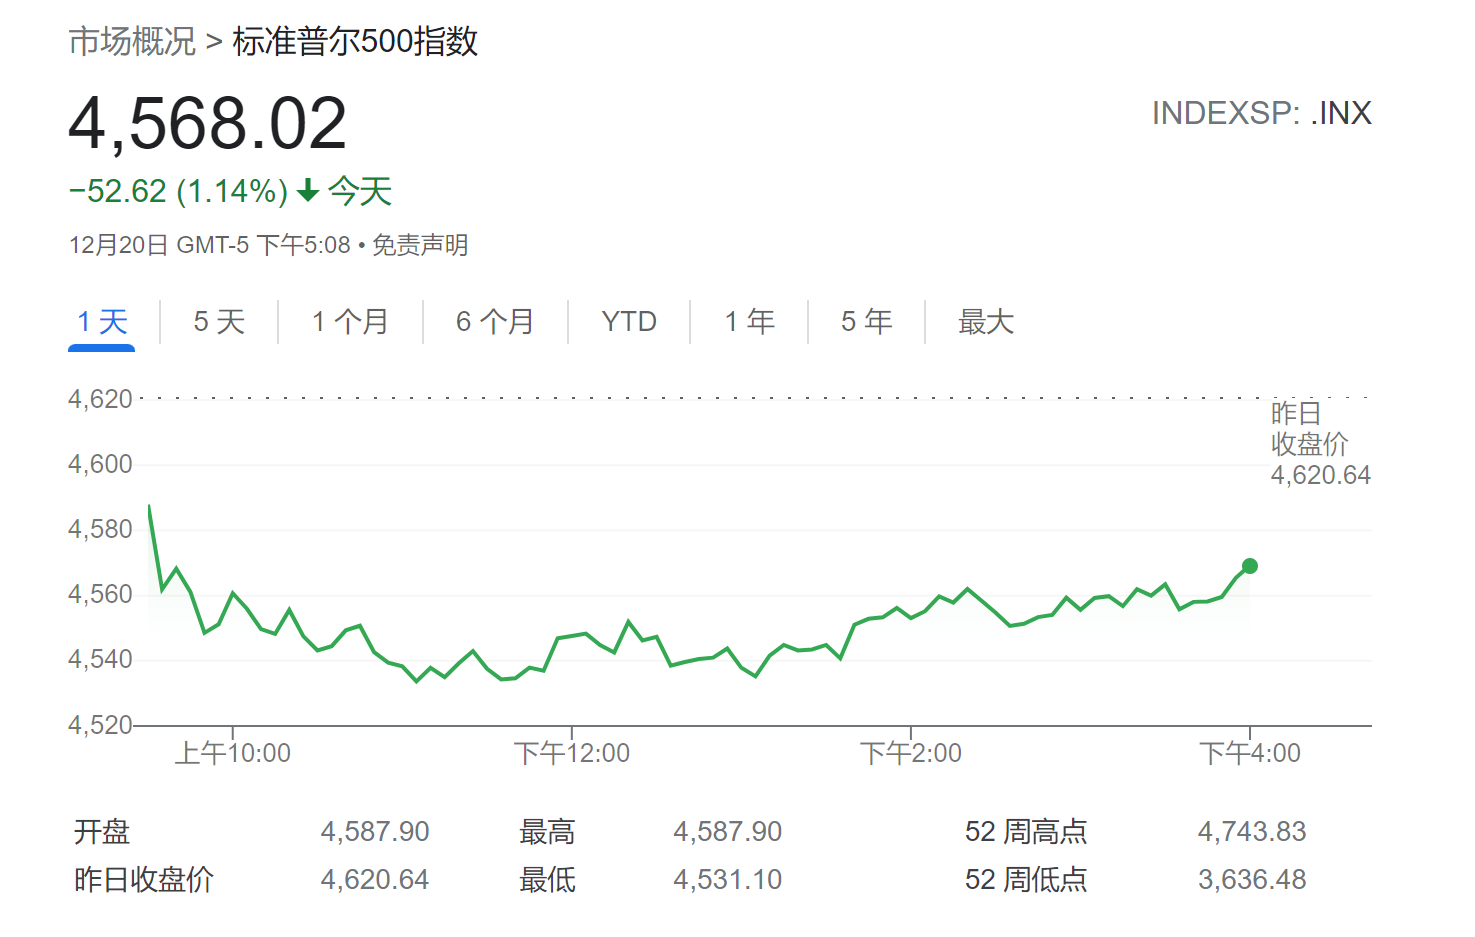Click the 最高 value 4,587.90
The height and width of the screenshot is (937, 1475).
[728, 831]
